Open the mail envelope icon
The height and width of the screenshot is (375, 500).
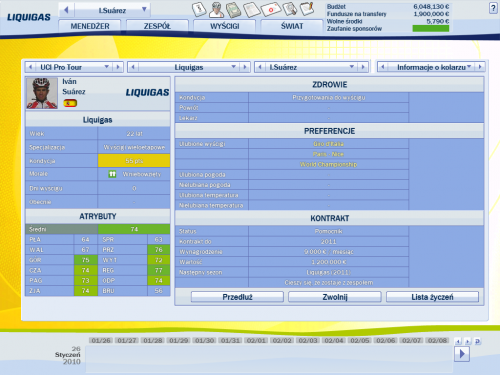(271, 9)
